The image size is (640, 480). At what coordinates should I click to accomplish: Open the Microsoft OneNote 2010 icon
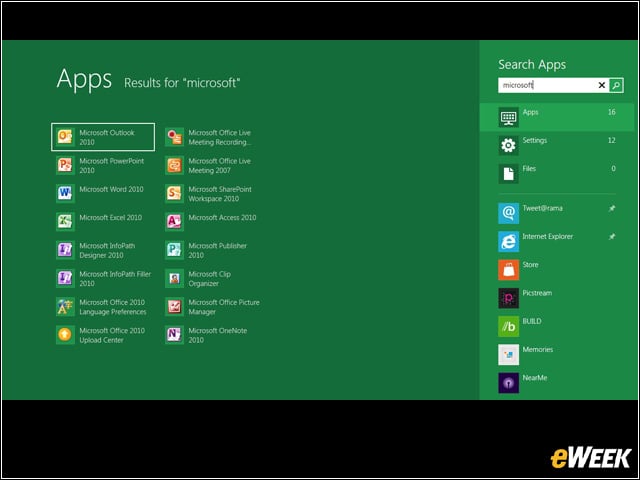pyautogui.click(x=174, y=334)
